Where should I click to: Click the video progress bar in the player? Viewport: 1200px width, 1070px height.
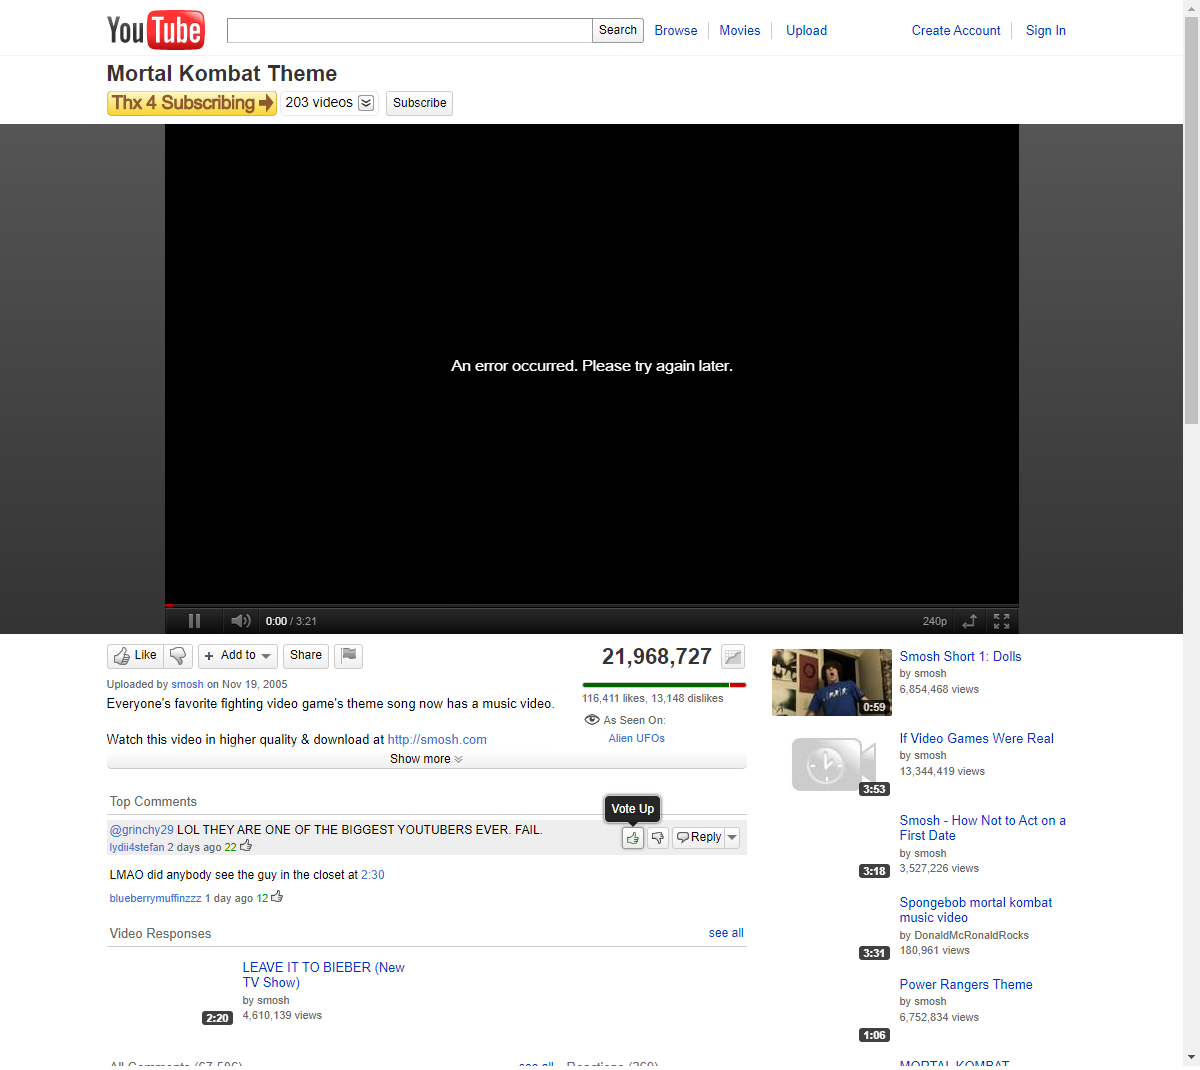pos(592,605)
